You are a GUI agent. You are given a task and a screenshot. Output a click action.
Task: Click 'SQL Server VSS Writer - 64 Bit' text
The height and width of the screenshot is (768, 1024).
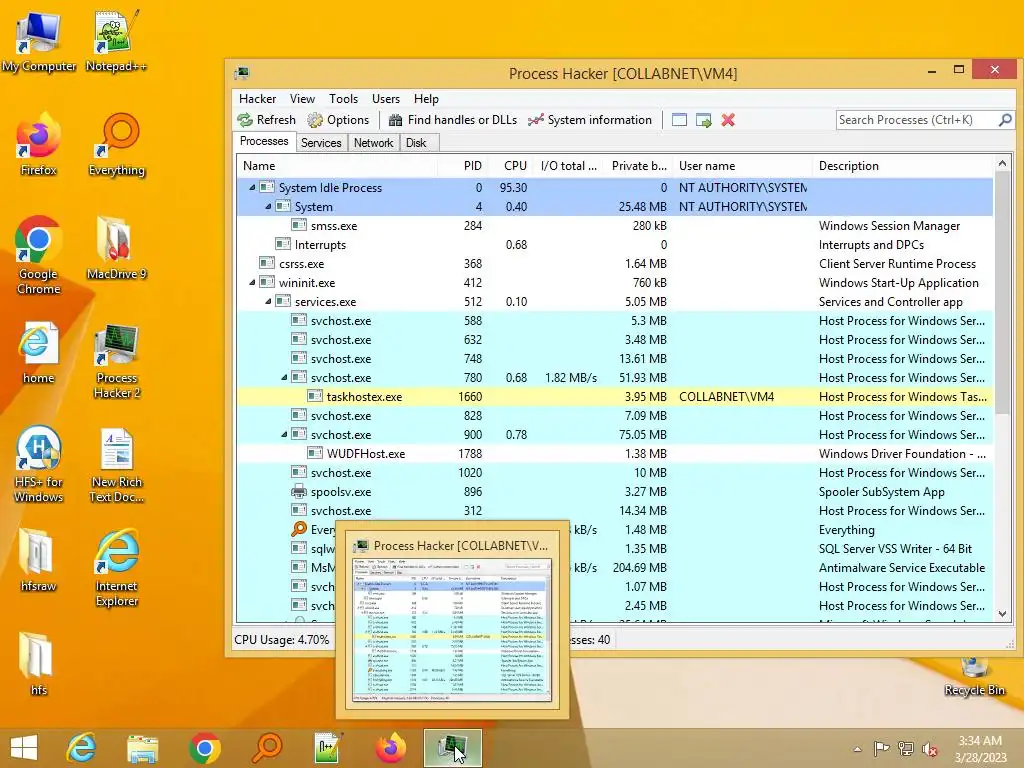tap(895, 549)
